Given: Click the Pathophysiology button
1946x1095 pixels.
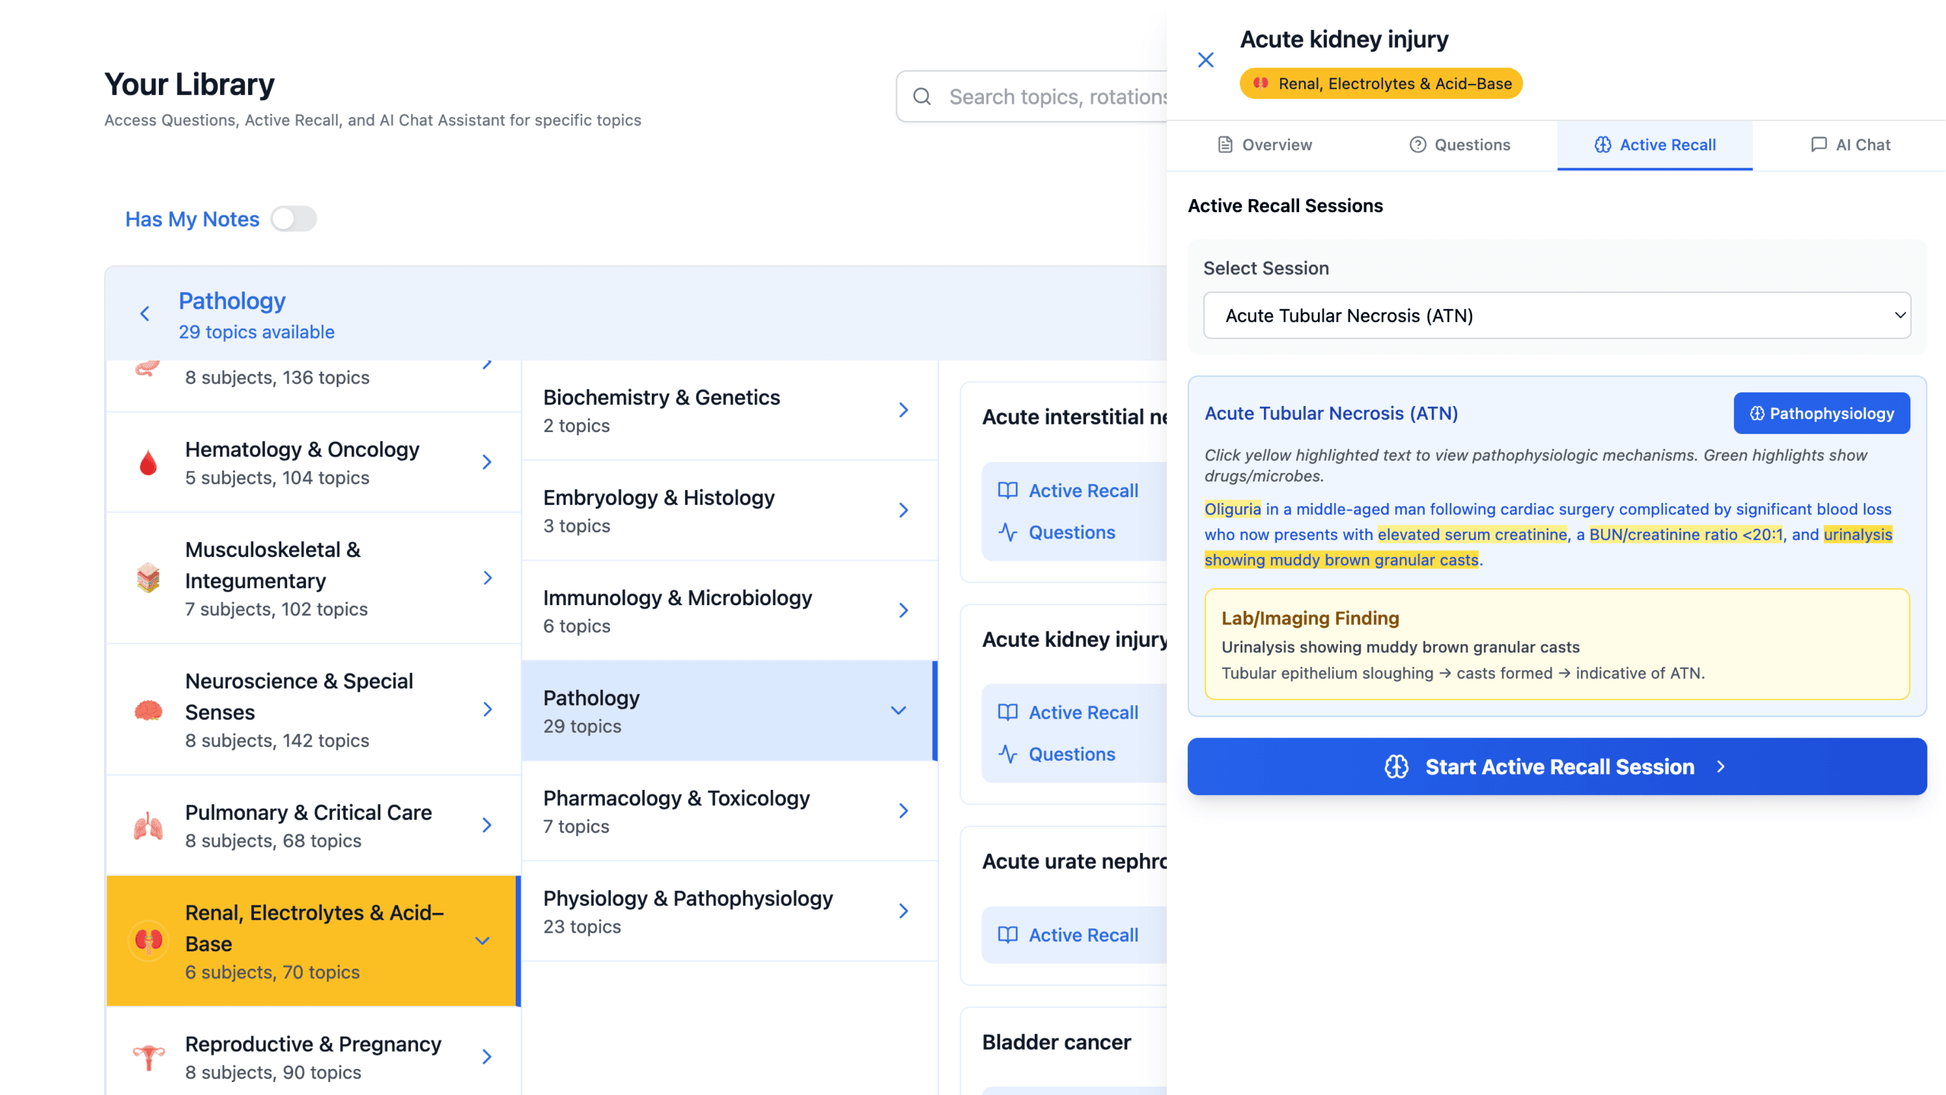Looking at the screenshot, I should [x=1820, y=413].
